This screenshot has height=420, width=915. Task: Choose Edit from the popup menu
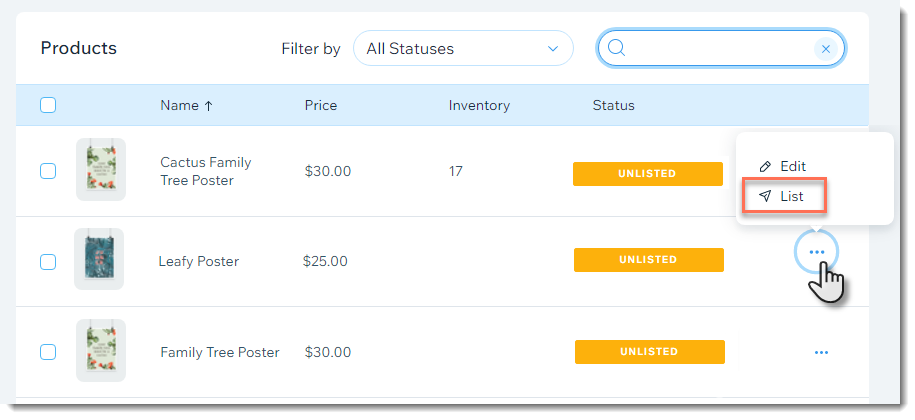pyautogui.click(x=783, y=166)
